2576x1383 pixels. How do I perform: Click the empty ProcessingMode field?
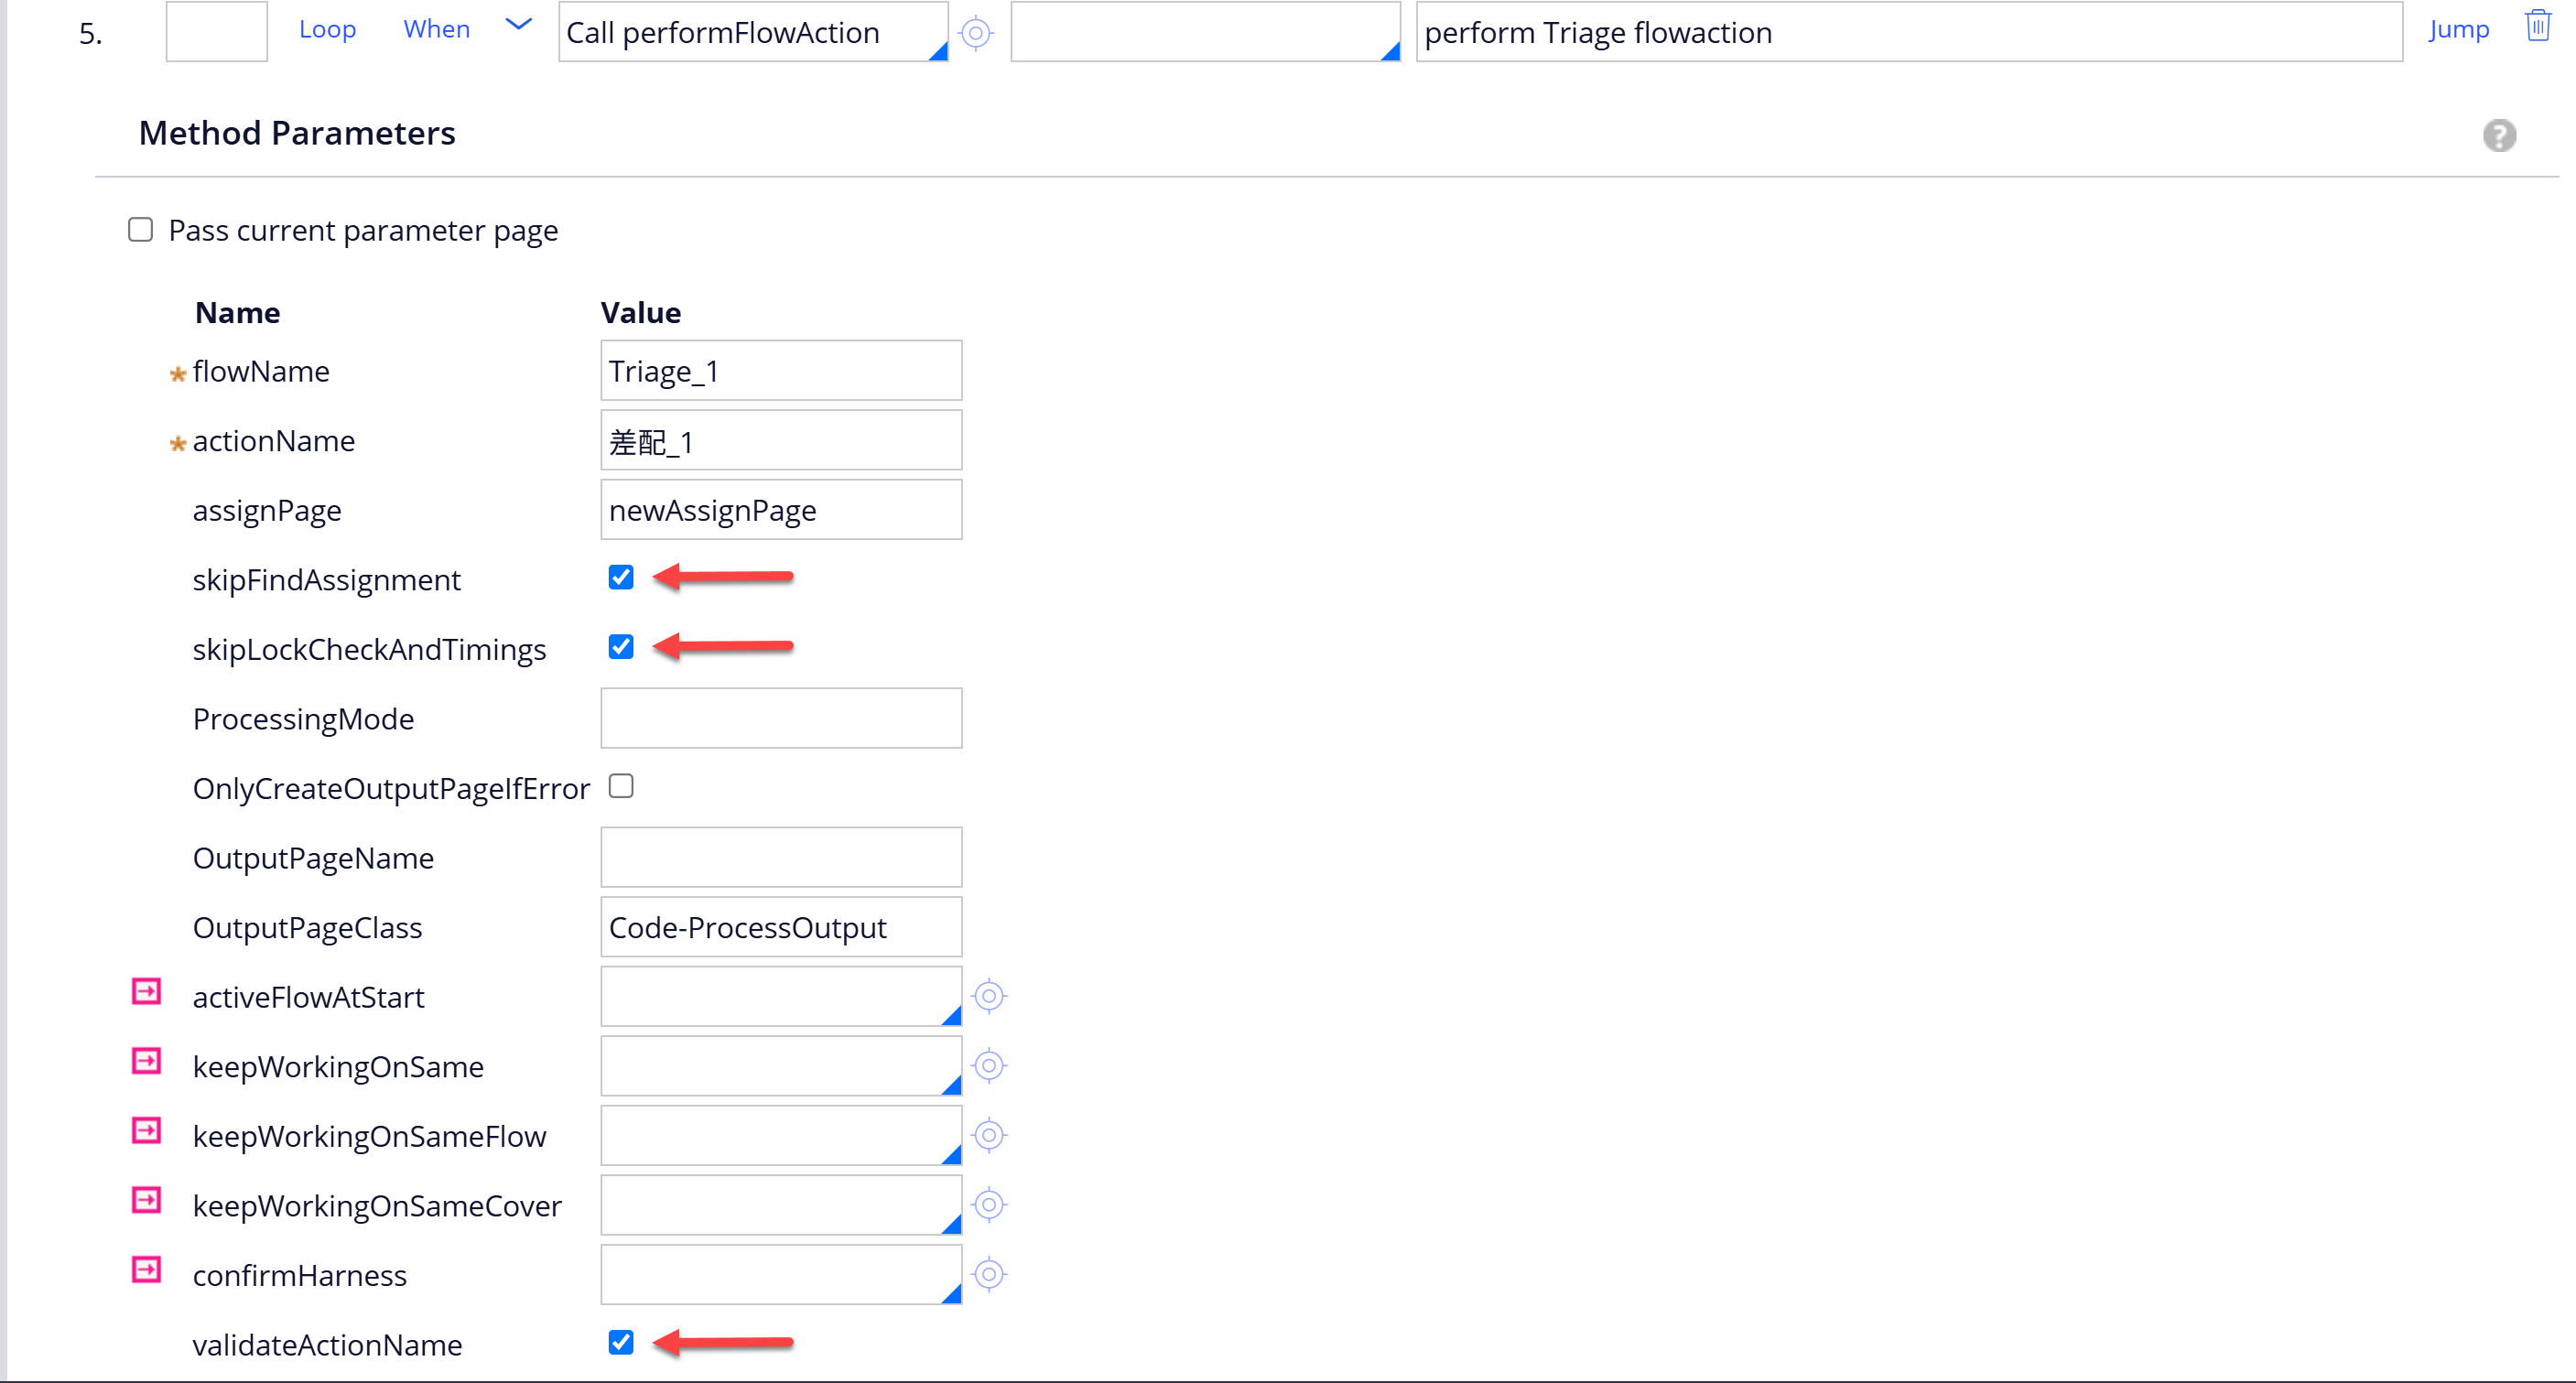pyautogui.click(x=781, y=718)
